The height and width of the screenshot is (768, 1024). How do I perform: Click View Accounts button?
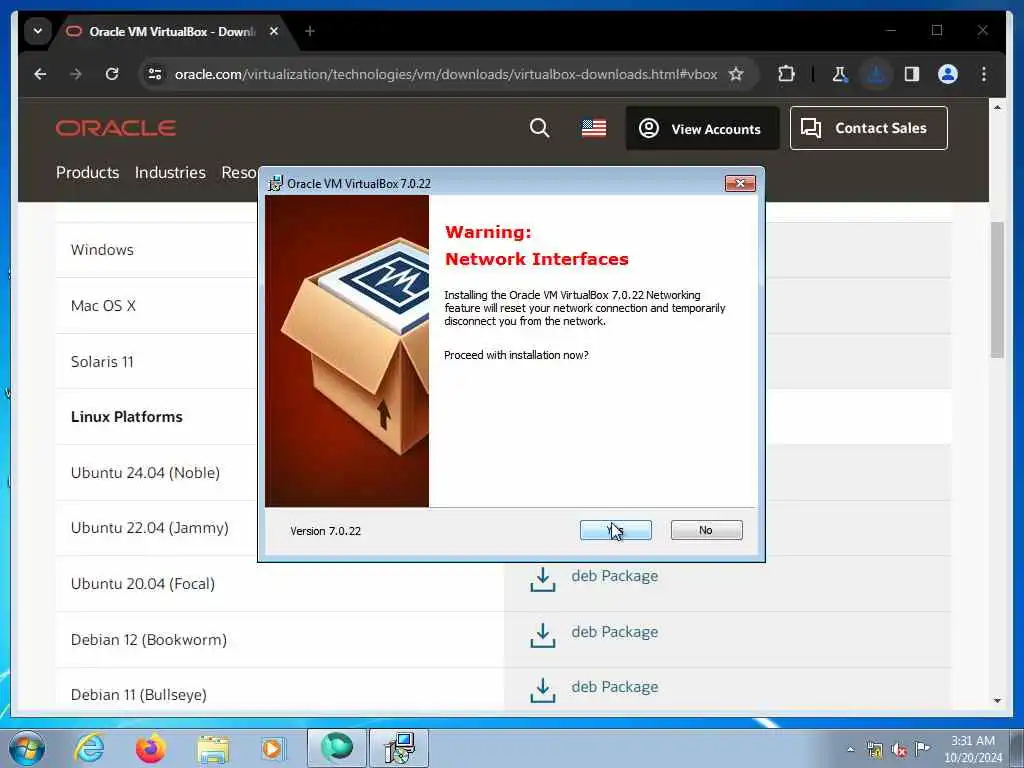[x=702, y=129]
